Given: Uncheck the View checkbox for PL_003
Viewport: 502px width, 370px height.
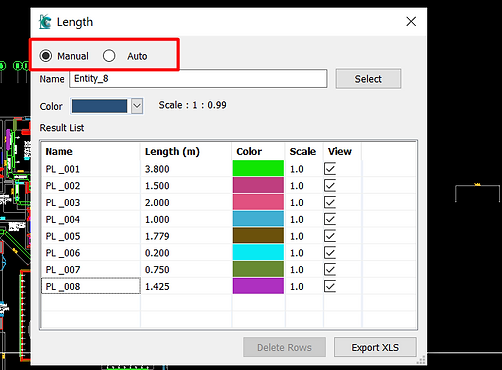Looking at the screenshot, I should tap(330, 202).
